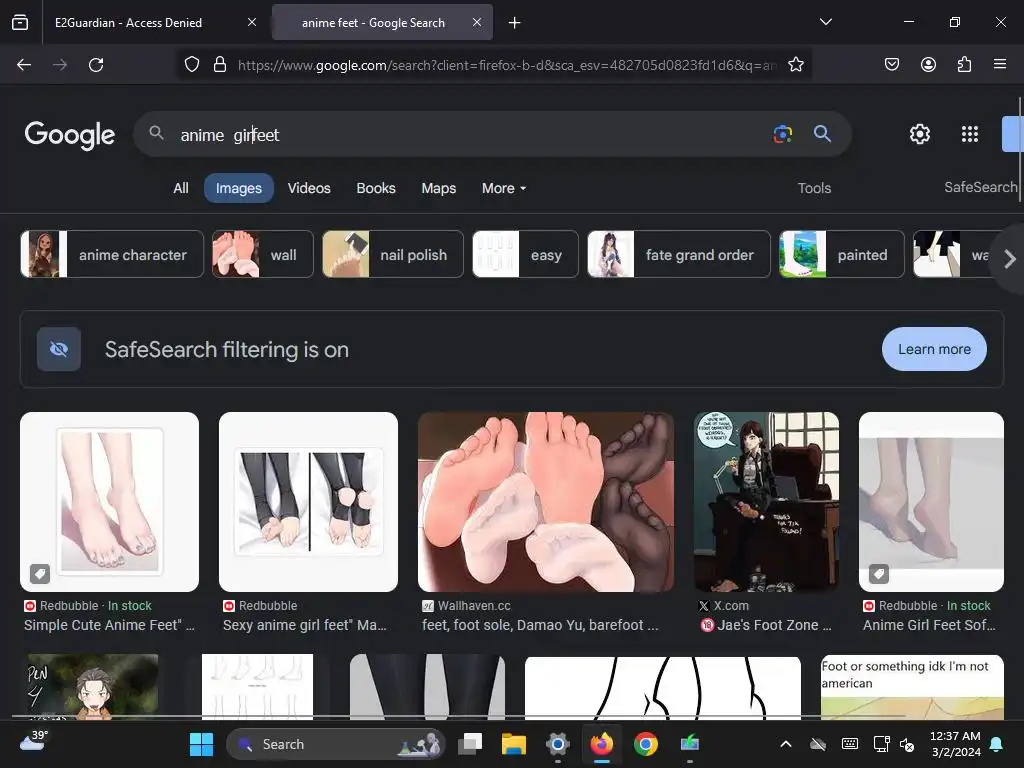The image size is (1024, 768).
Task: Click Learn more about SafeSearch filtering
Action: point(934,349)
